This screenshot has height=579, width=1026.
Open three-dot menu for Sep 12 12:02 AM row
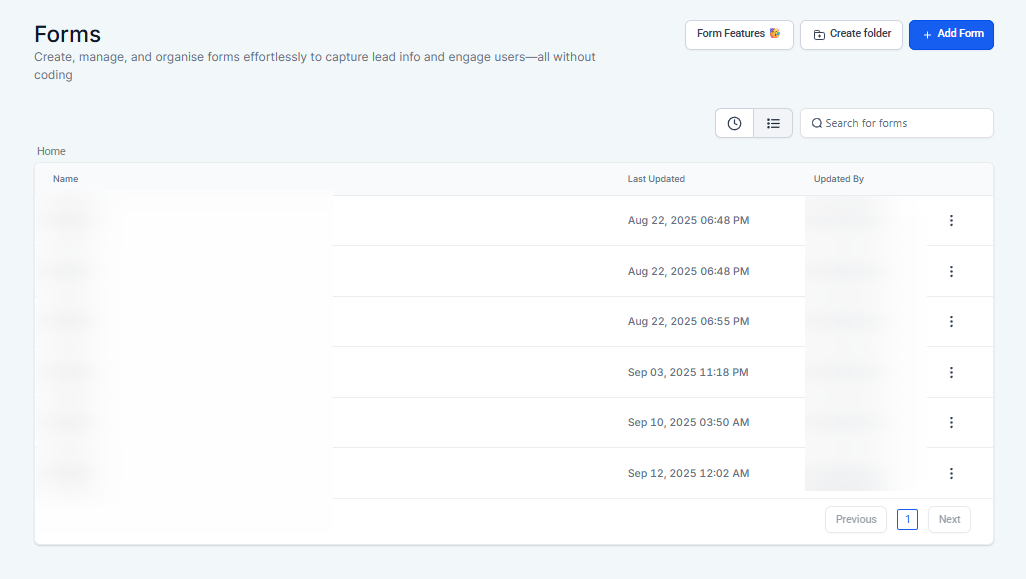click(951, 473)
